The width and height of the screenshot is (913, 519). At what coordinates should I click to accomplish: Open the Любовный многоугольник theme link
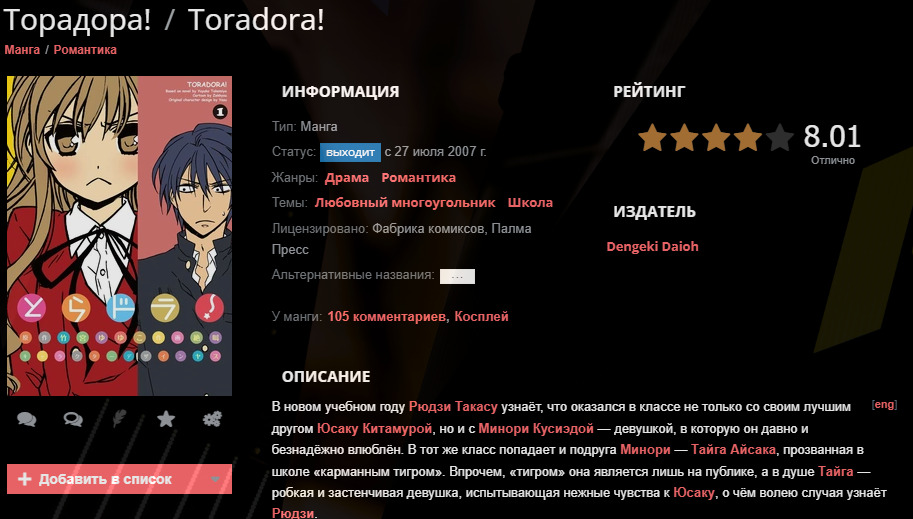pos(405,203)
